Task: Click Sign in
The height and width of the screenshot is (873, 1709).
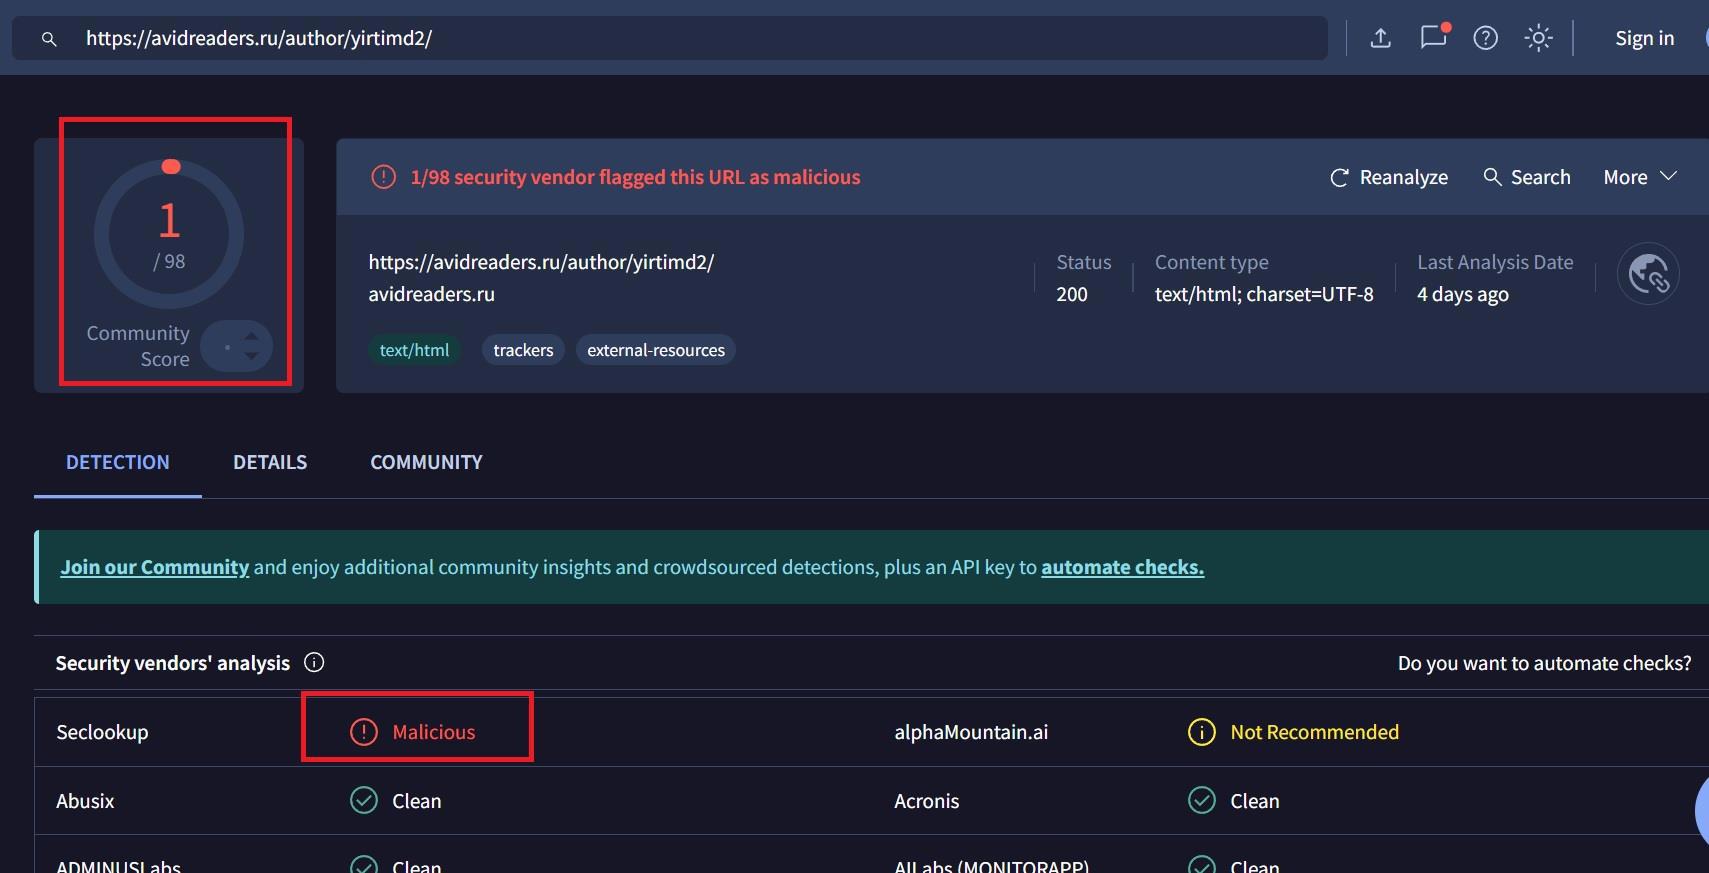Action: [x=1644, y=38]
